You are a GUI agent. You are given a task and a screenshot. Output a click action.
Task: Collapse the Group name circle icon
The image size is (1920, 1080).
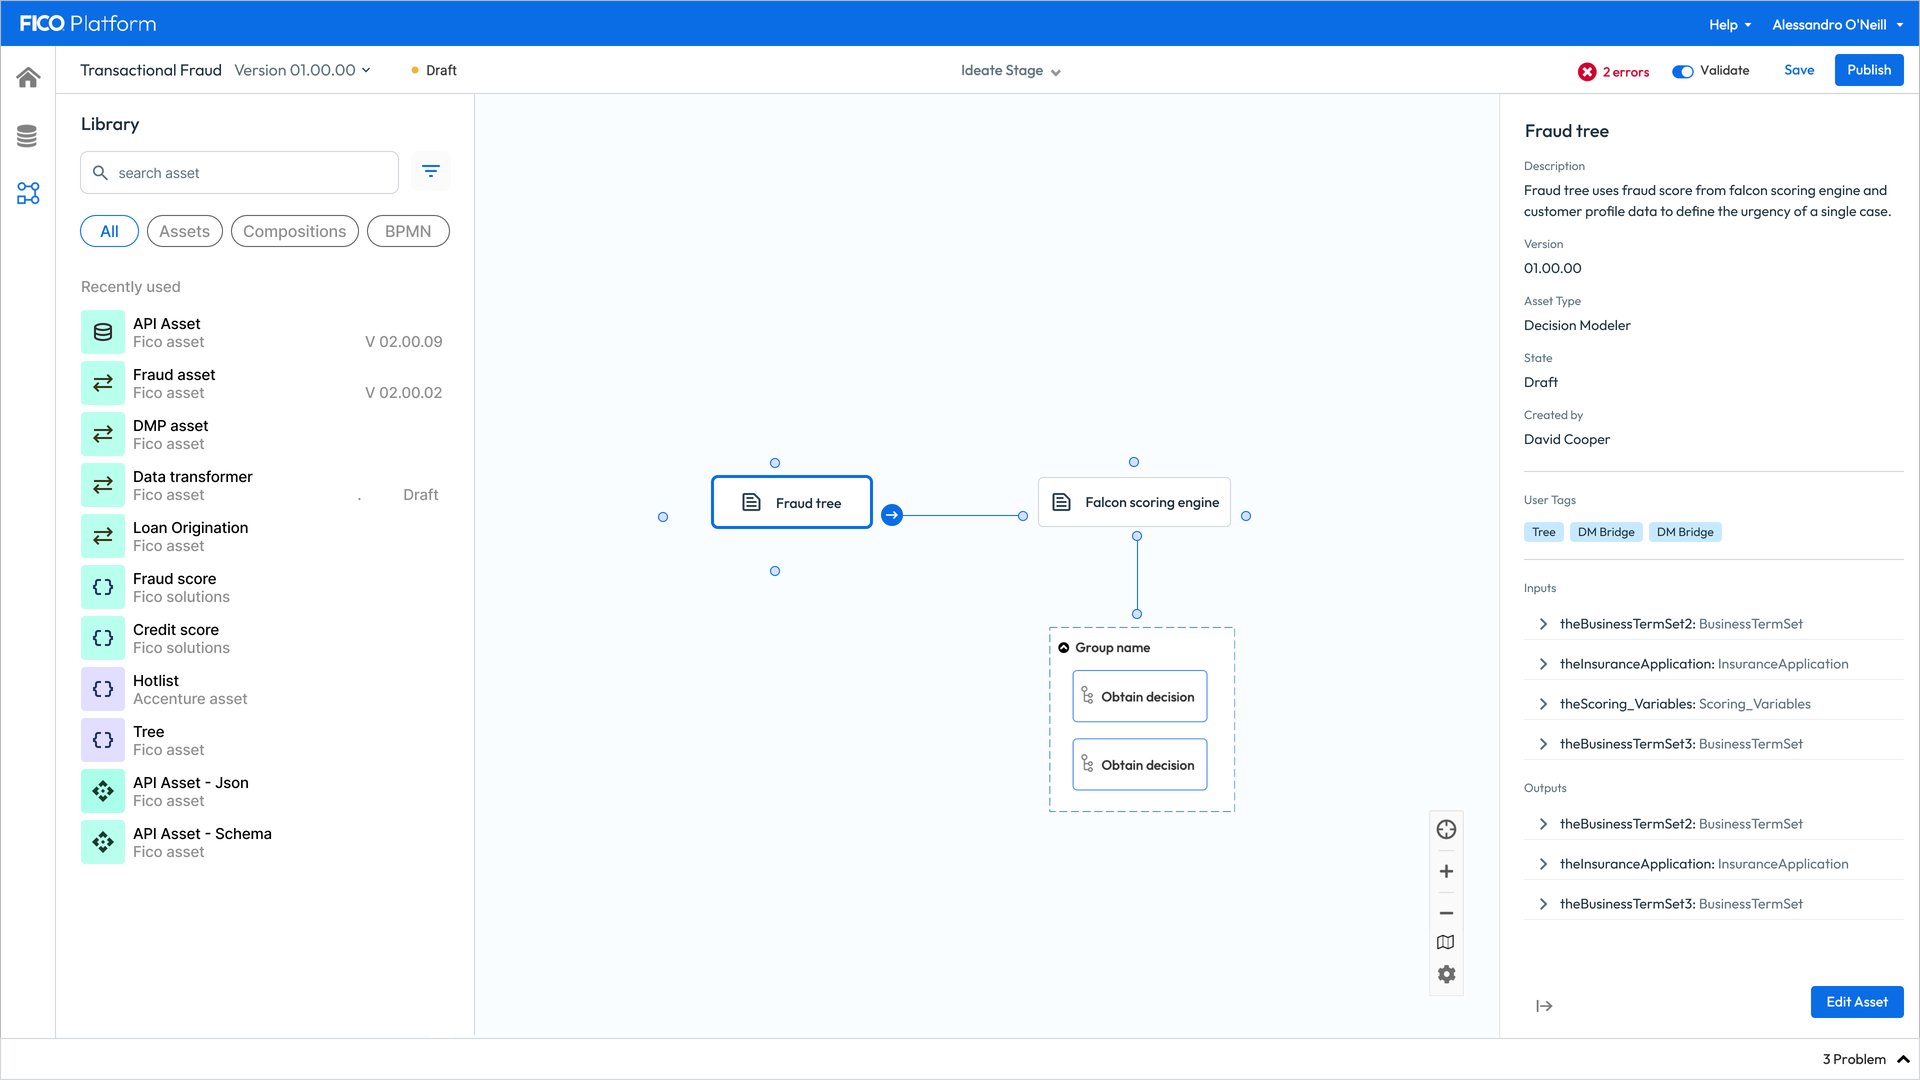(x=1064, y=648)
